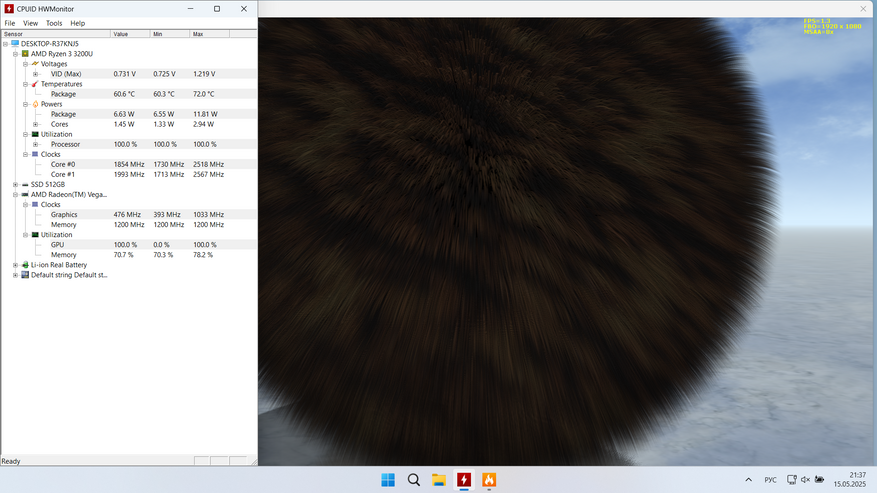Click the HWMonitor title bar app icon
Image resolution: width=877 pixels, height=493 pixels.
(x=9, y=9)
